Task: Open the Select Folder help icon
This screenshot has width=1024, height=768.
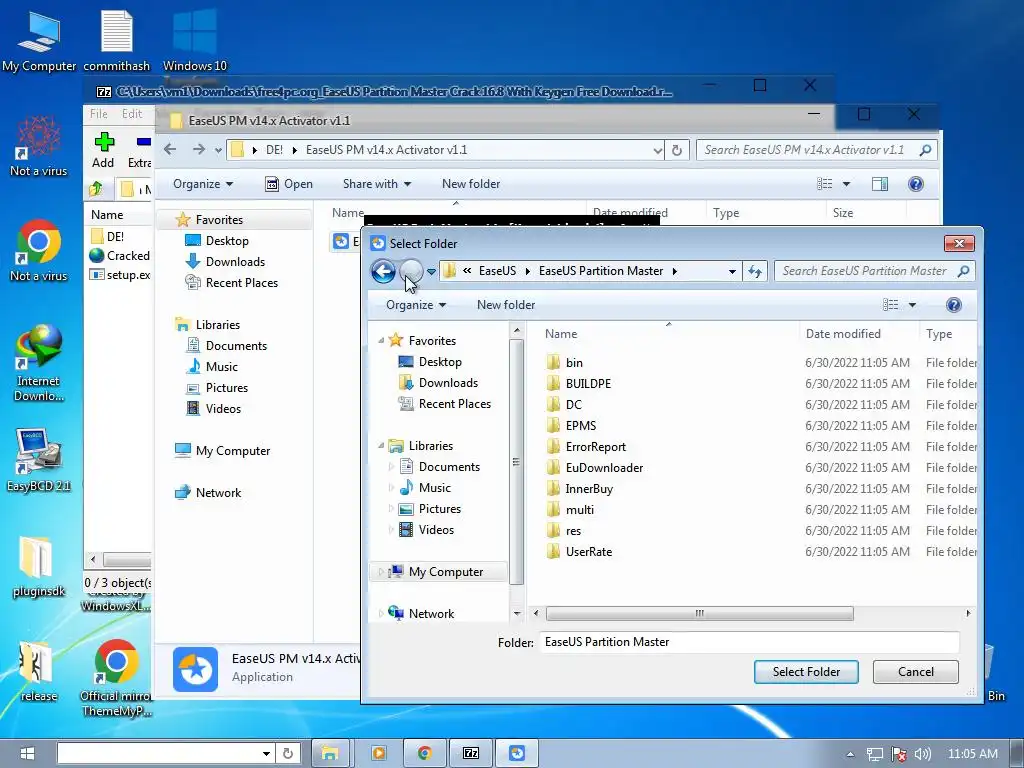Action: [953, 305]
